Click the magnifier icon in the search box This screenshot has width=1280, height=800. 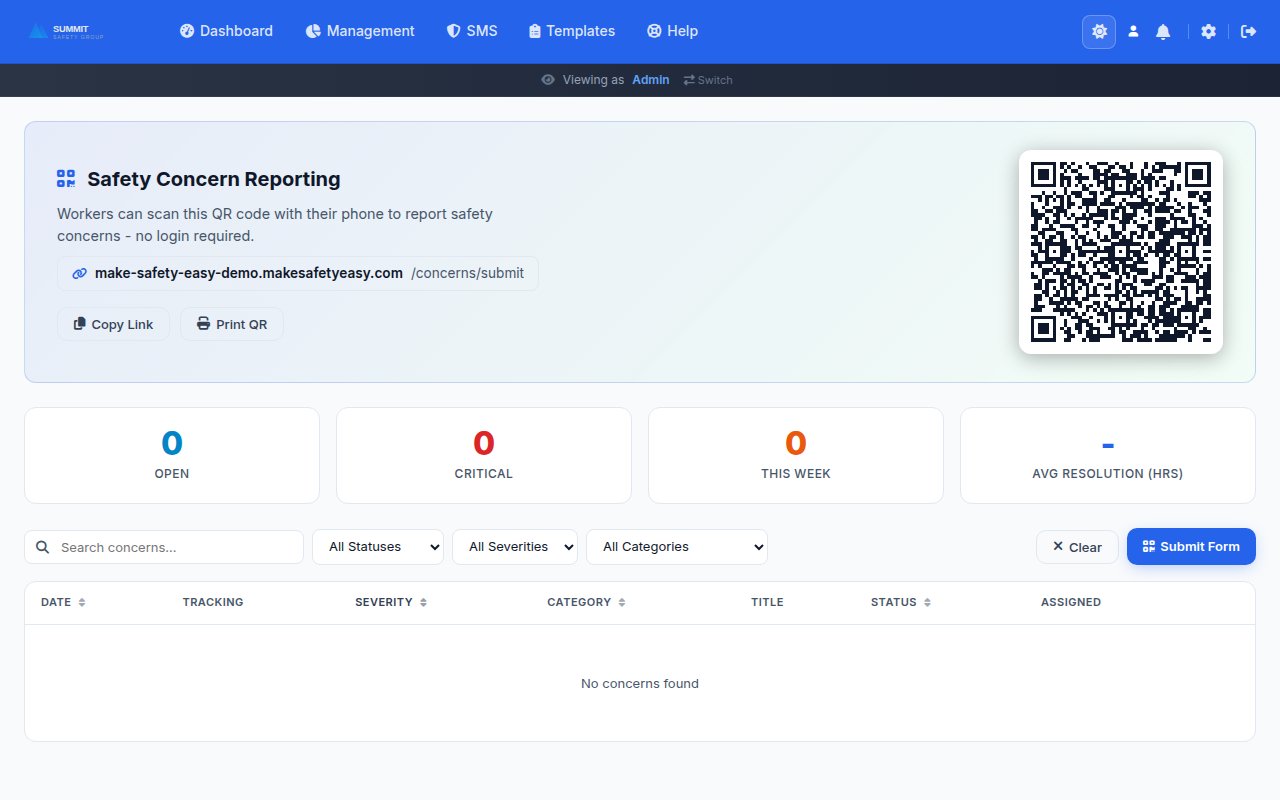point(43,547)
